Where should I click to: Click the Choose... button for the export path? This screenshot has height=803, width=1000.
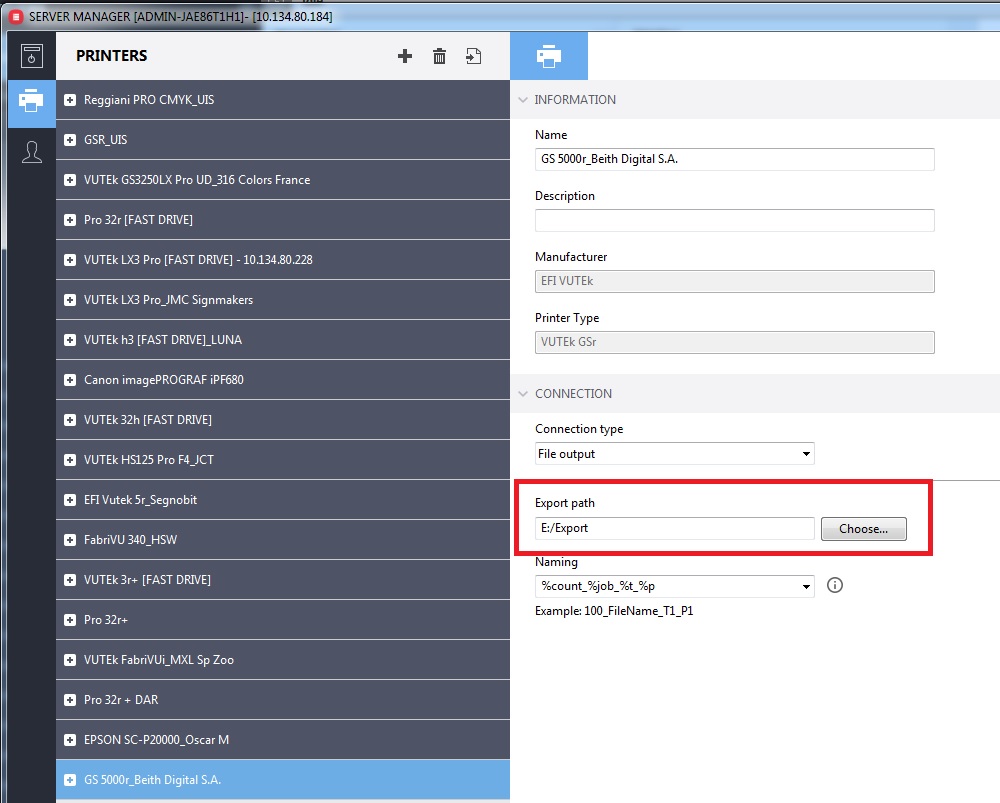863,528
